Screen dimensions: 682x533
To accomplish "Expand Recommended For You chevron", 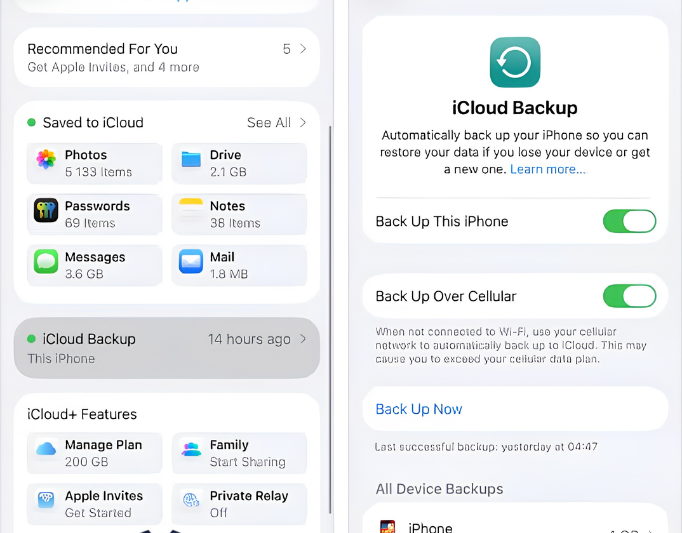I will coord(303,49).
